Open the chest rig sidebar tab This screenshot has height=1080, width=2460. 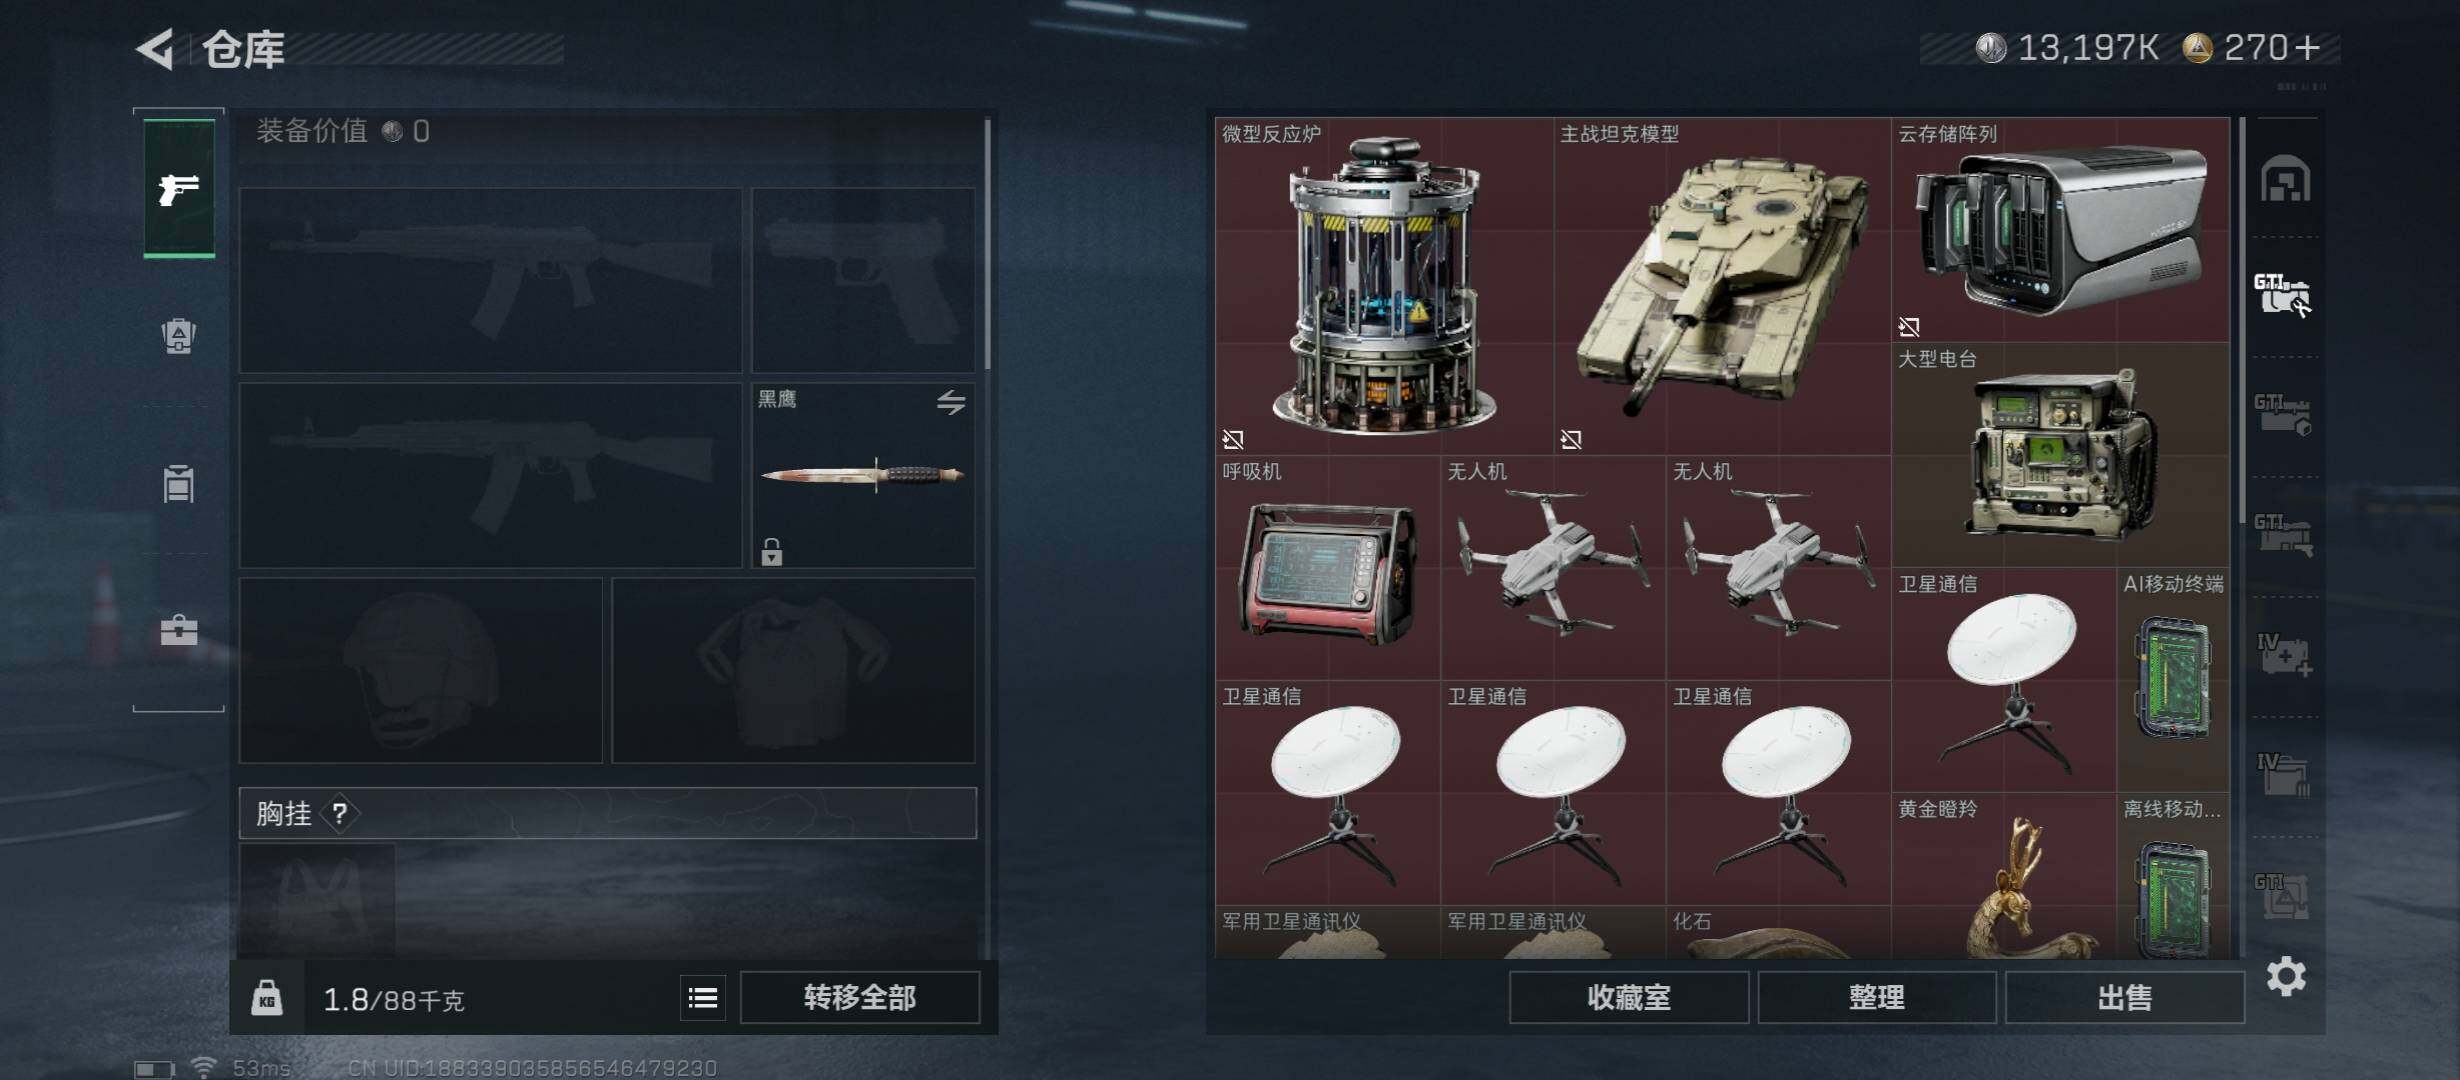tap(179, 484)
